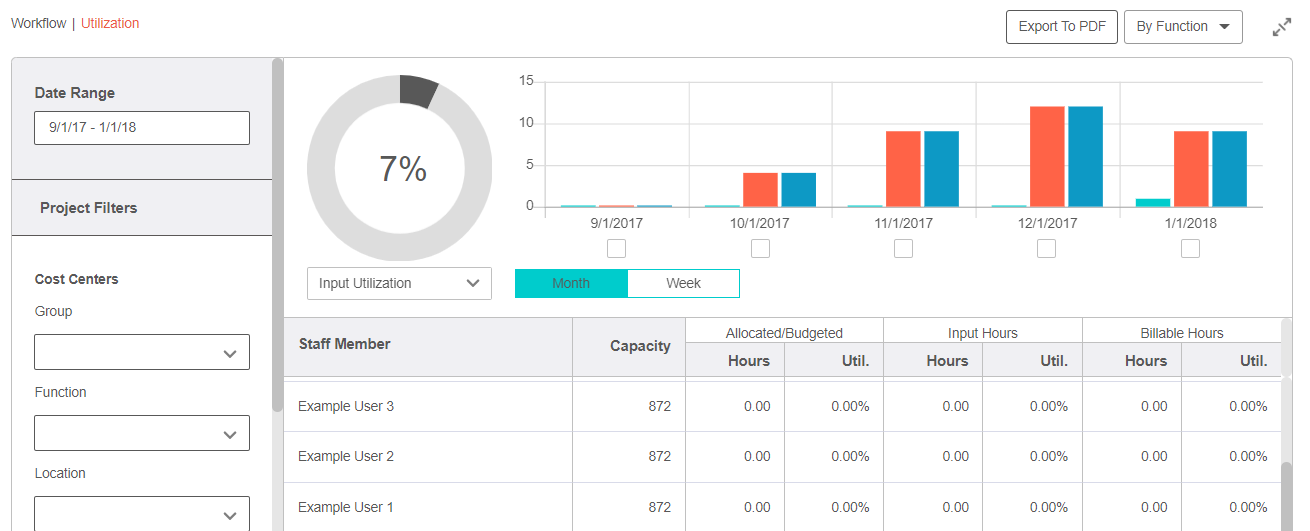
Task: Go to the Workflow link
Action: (38, 23)
